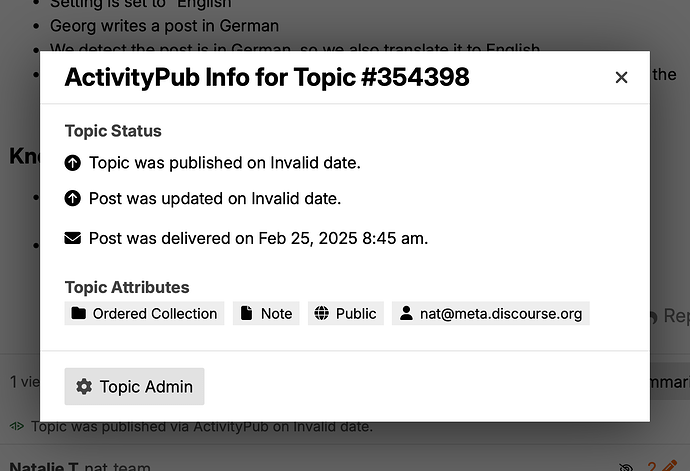Viewport: 690px width, 471px height.
Task: Click the pencil edit icon in the background post
Action: coord(669,466)
